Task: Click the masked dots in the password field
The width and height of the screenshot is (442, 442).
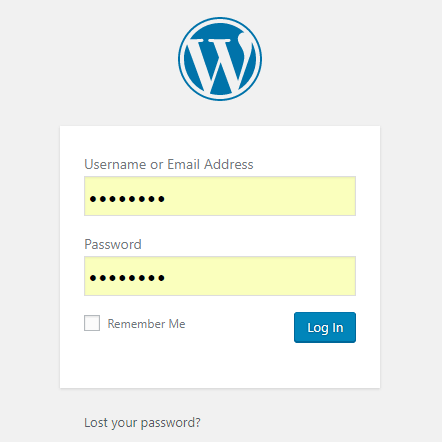Action: click(x=127, y=278)
